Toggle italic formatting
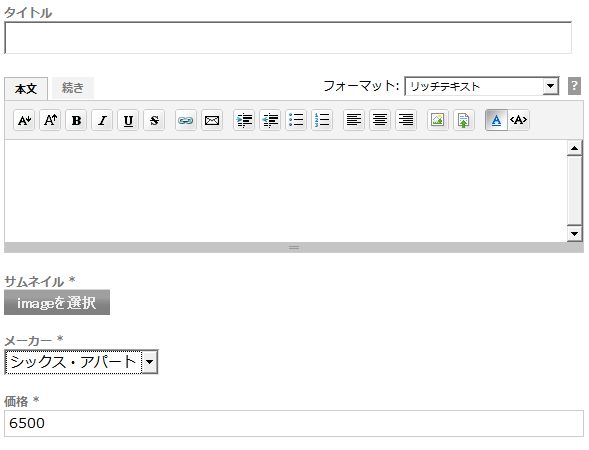Viewport: 589px width, 450px height. click(102, 120)
